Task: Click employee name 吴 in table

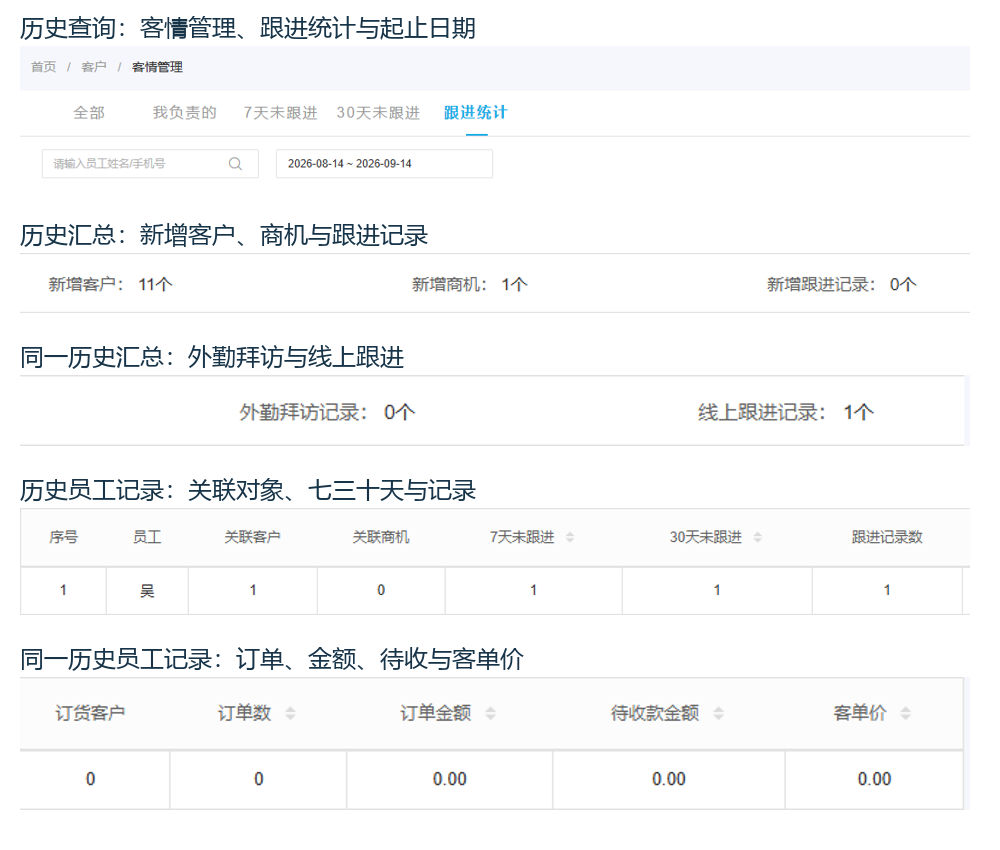Action: click(x=147, y=591)
